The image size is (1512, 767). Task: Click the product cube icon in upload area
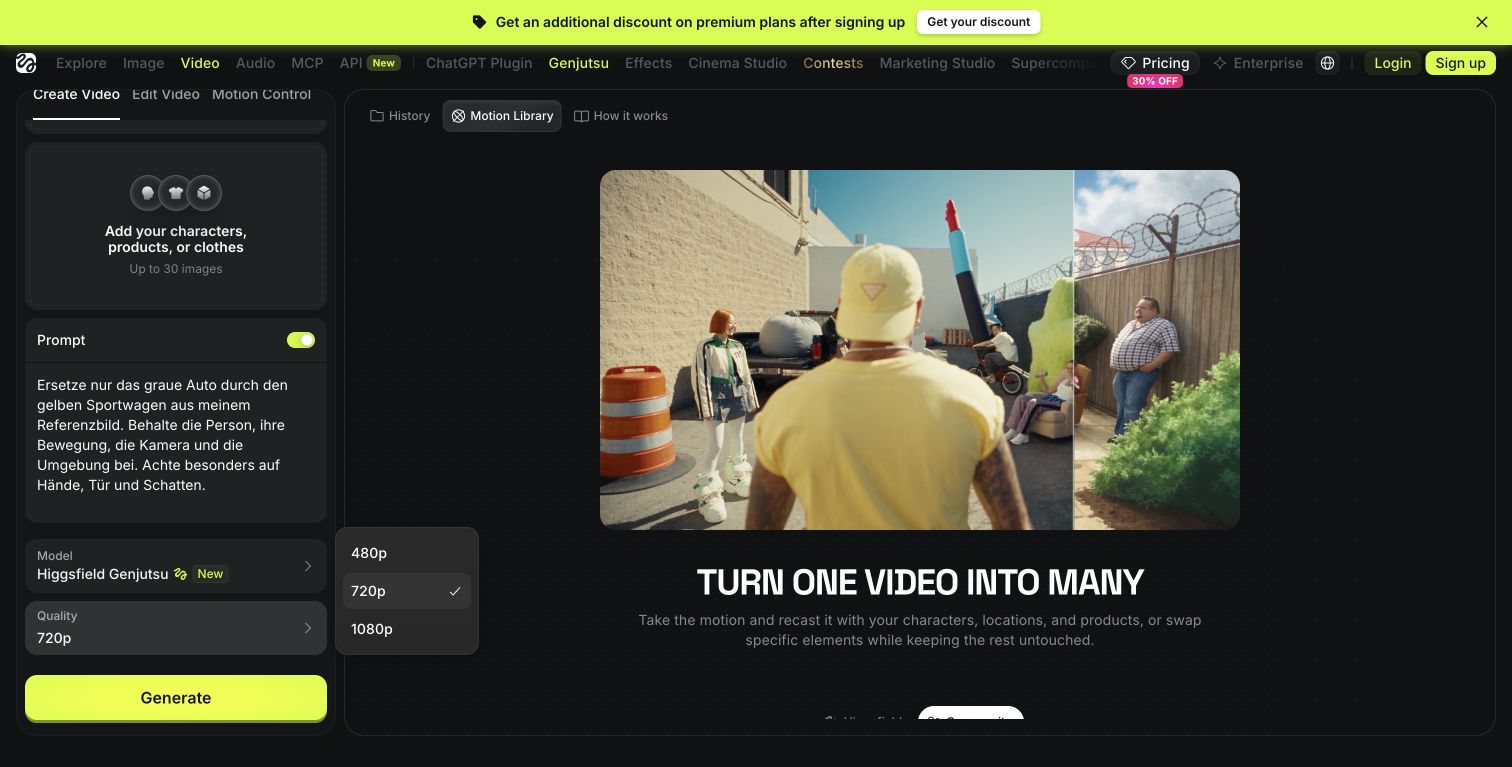pyautogui.click(x=204, y=193)
